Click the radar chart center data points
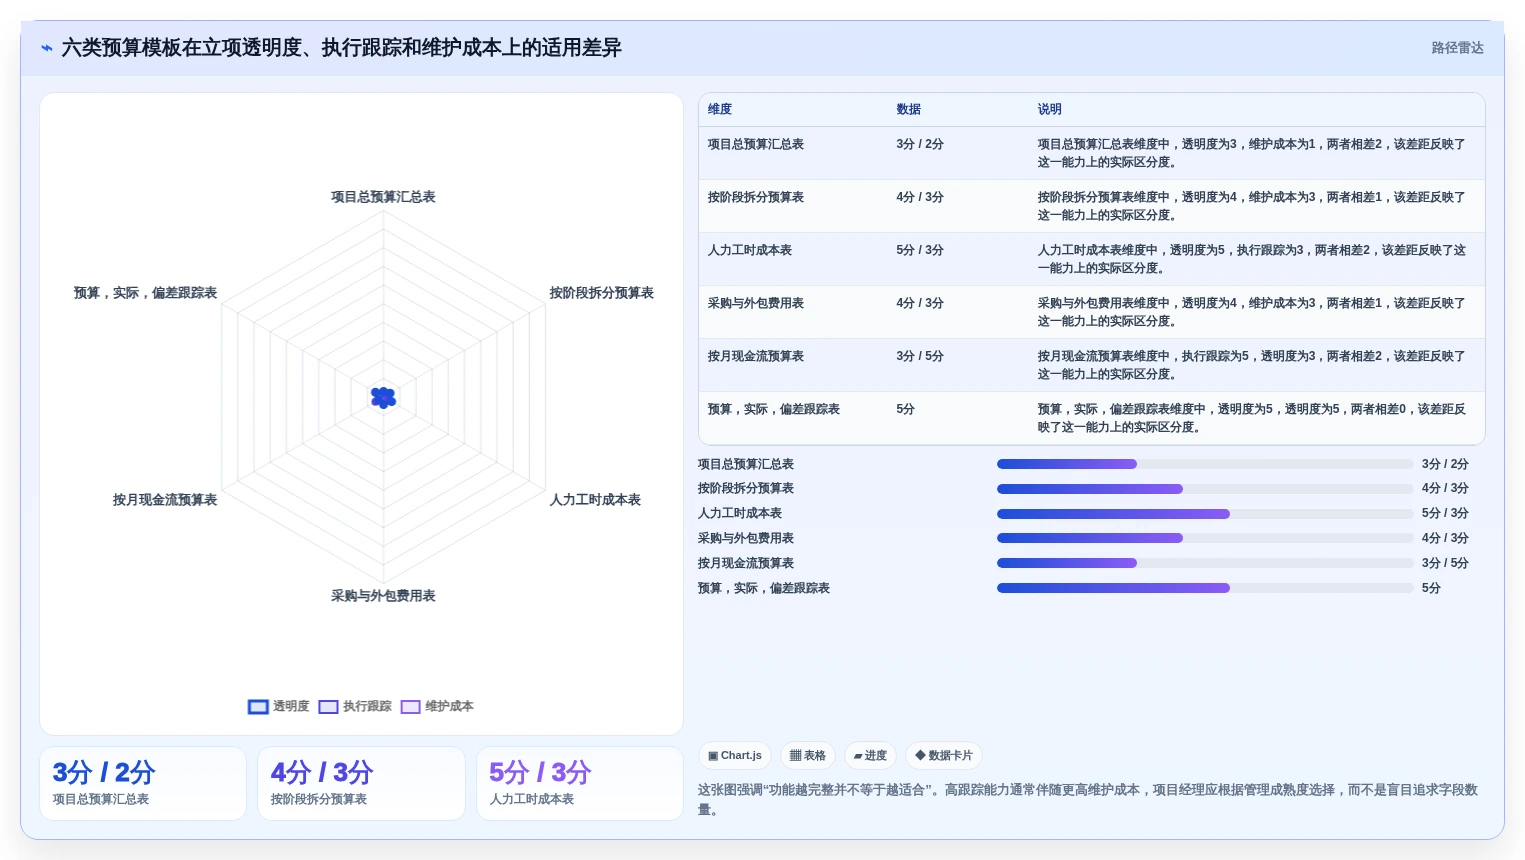 pyautogui.click(x=383, y=398)
